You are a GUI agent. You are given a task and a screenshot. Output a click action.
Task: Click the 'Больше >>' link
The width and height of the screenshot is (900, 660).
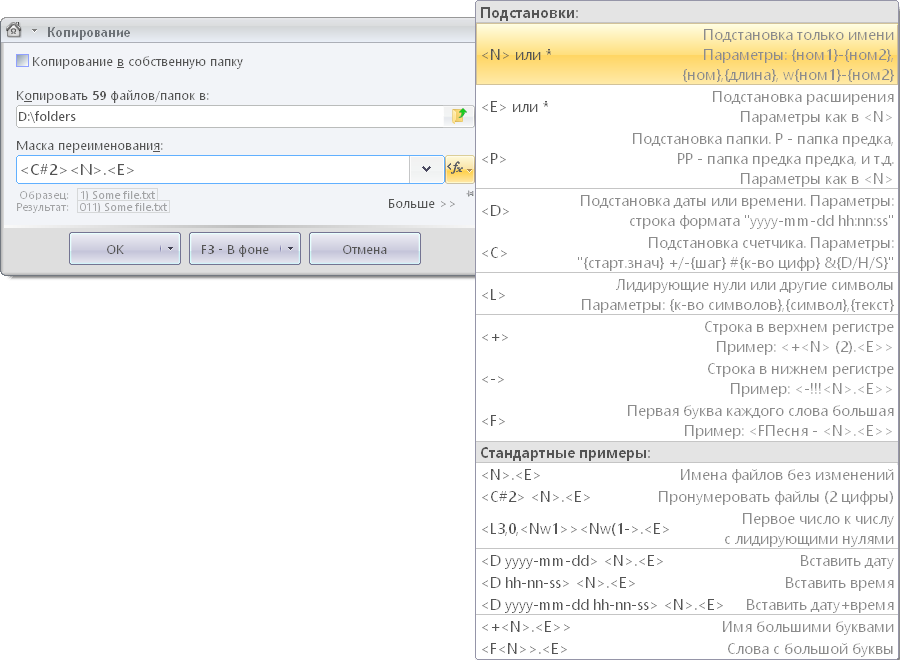(421, 204)
